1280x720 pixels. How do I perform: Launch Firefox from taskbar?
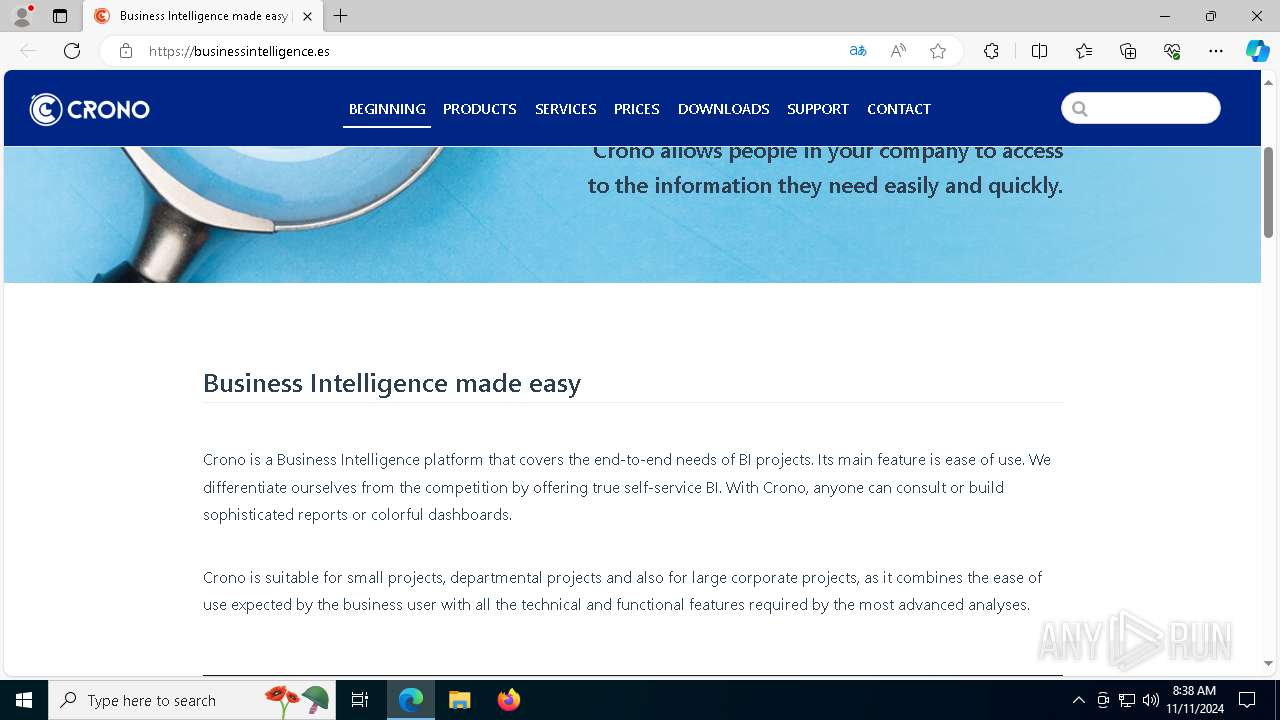tap(509, 700)
